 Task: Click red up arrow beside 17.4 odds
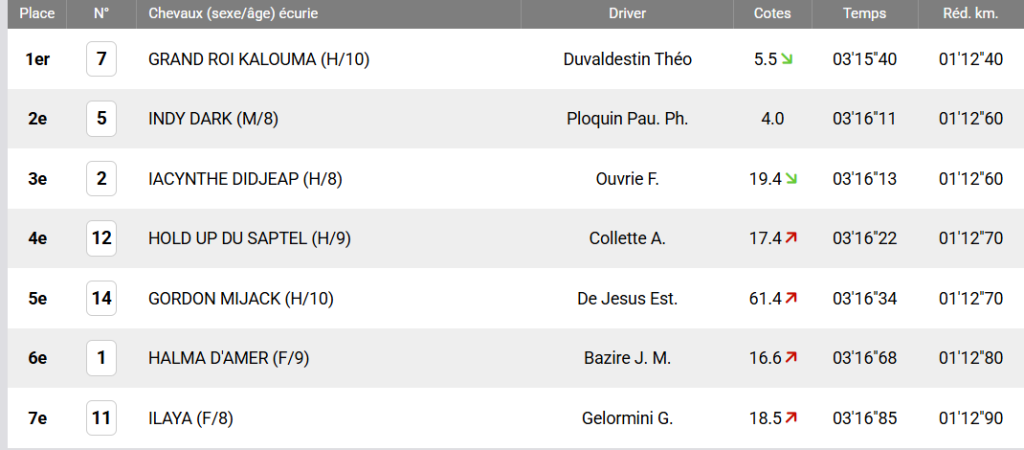791,238
